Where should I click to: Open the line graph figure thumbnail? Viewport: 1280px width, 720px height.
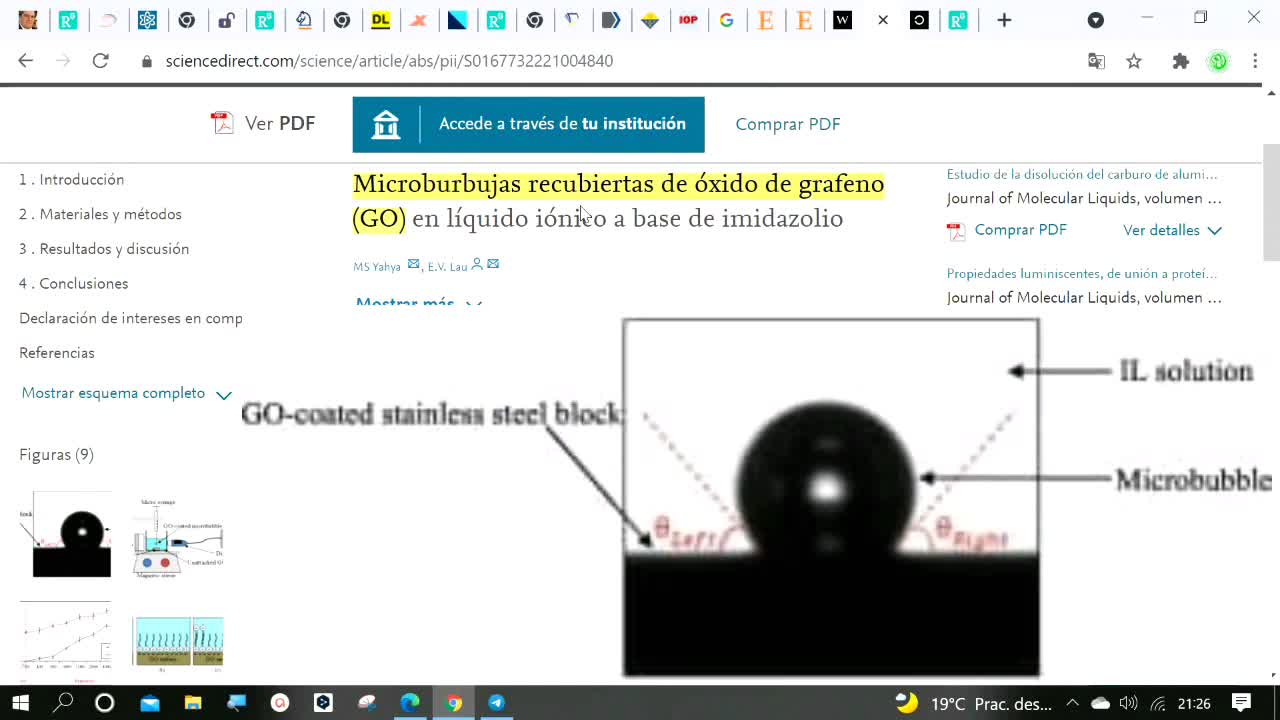click(x=65, y=635)
